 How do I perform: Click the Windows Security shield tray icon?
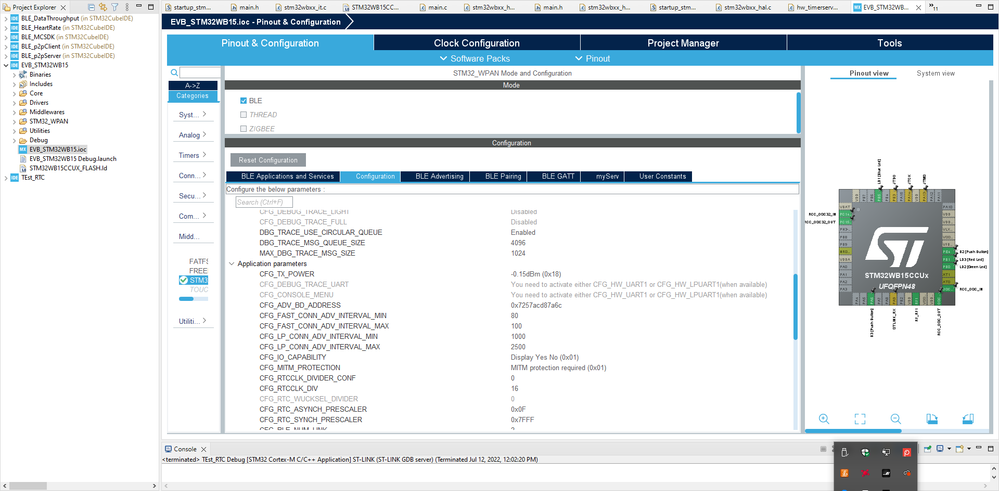pyautogui.click(x=865, y=452)
